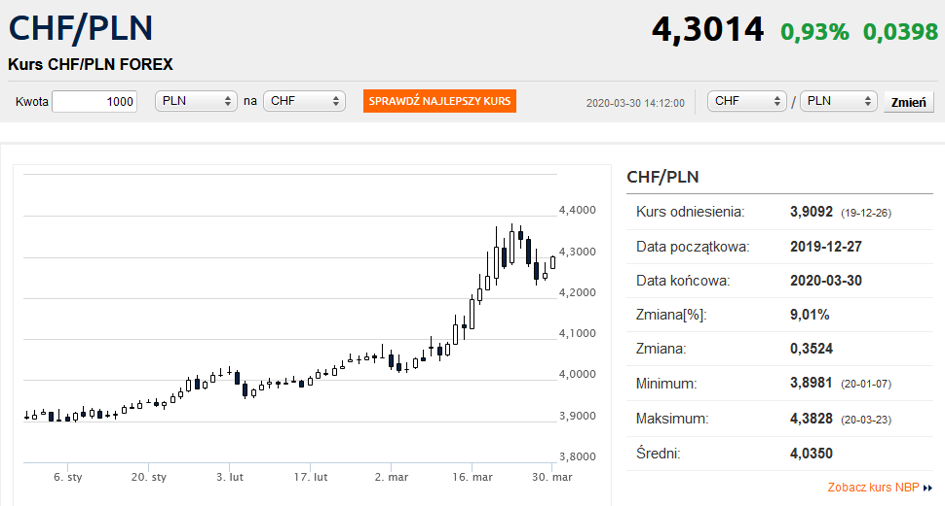This screenshot has height=506, width=945.
Task: Click the Minimum date (20-01-07)
Action: tap(866, 384)
